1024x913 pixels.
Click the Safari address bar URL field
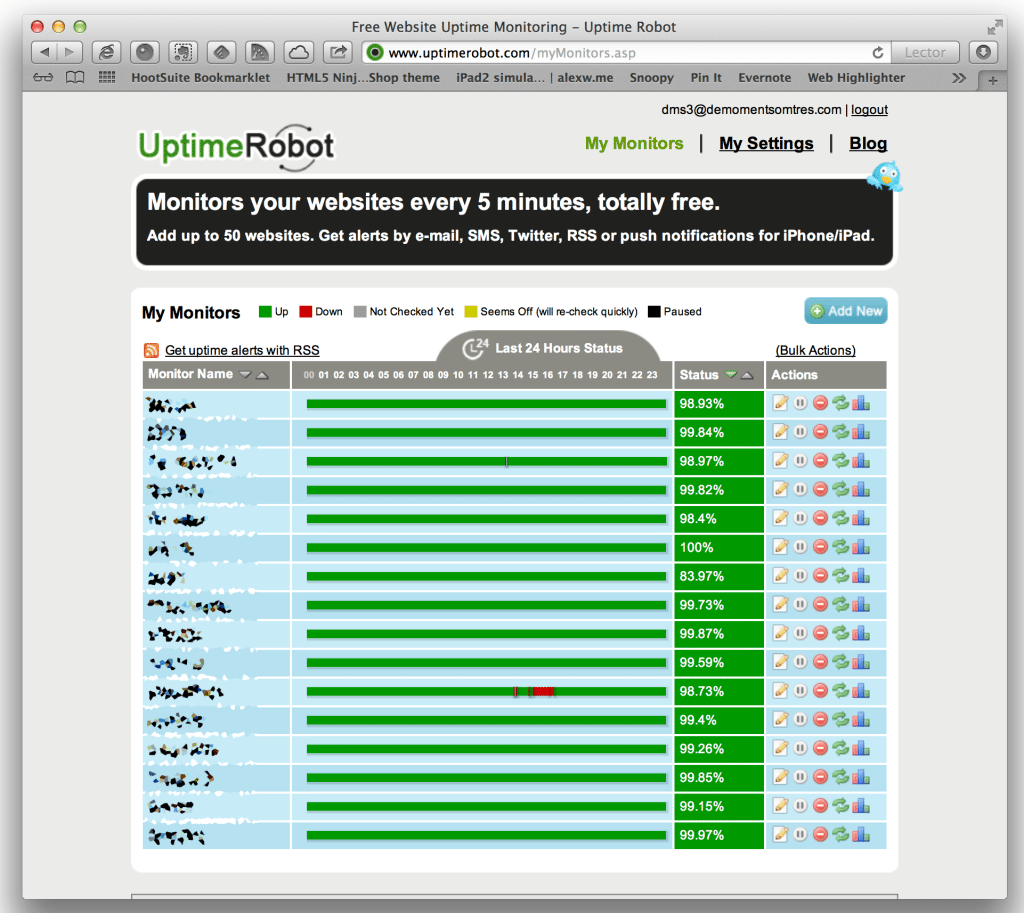pyautogui.click(x=620, y=53)
